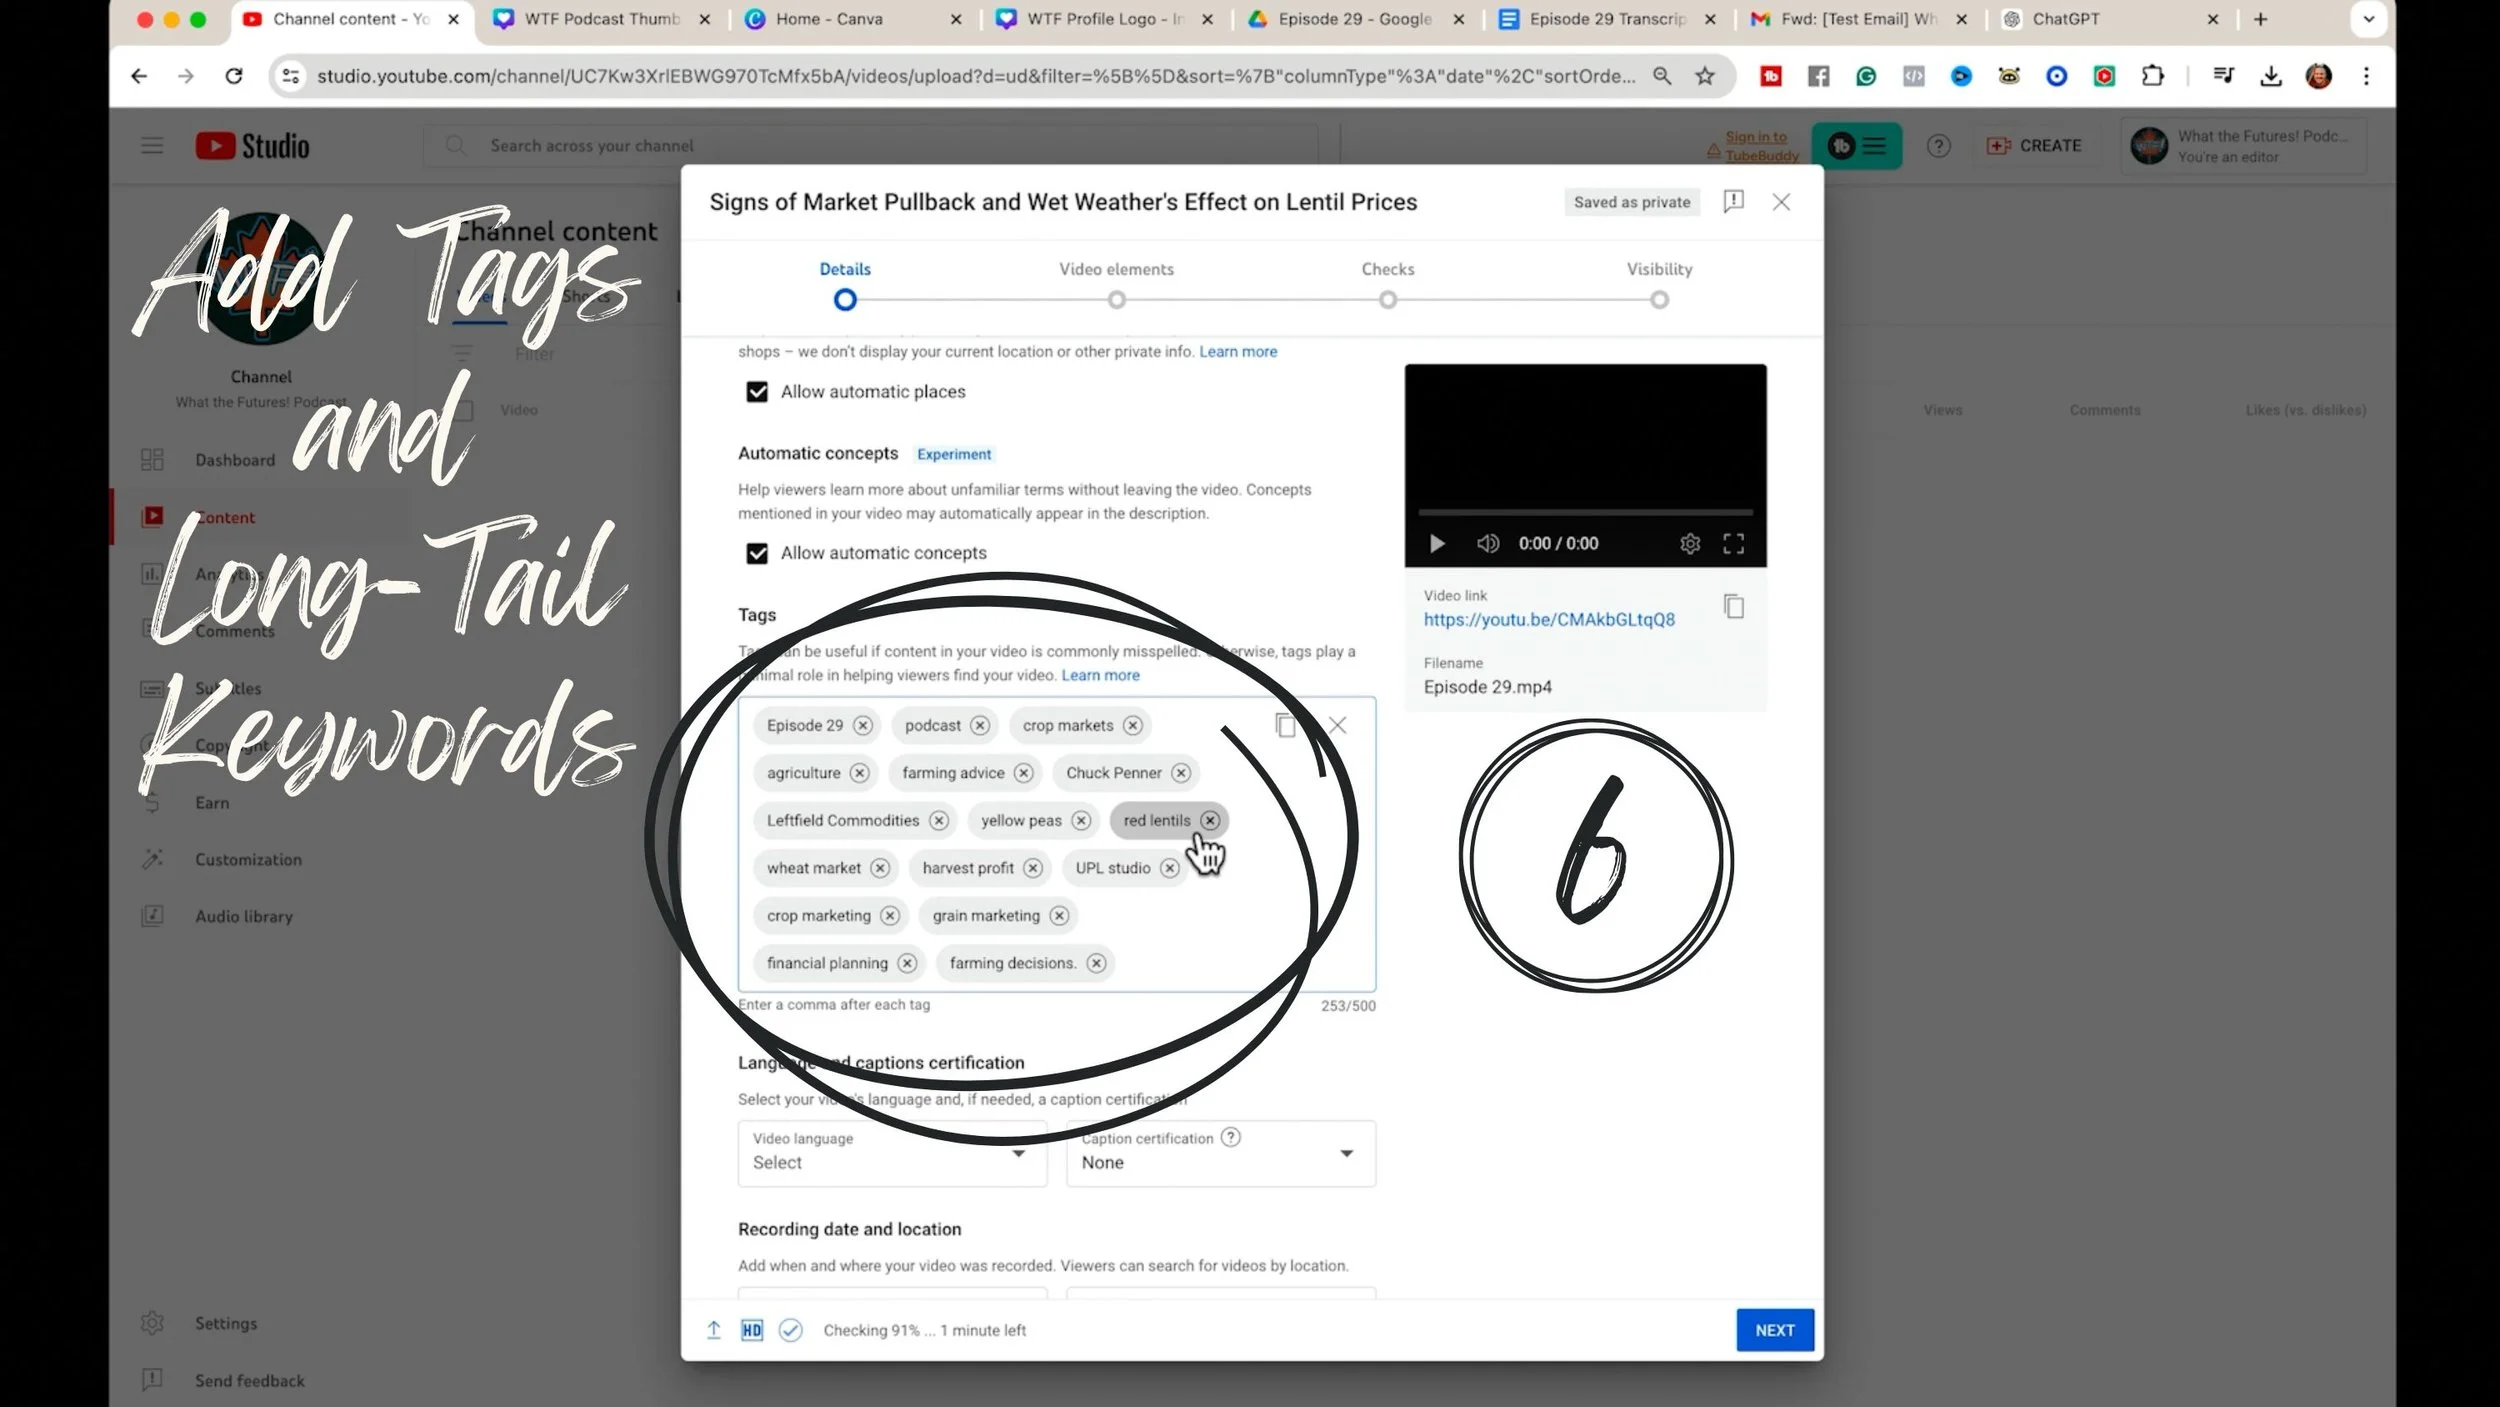2500x1407 pixels.
Task: Open Settings in the sidebar
Action: click(226, 1323)
